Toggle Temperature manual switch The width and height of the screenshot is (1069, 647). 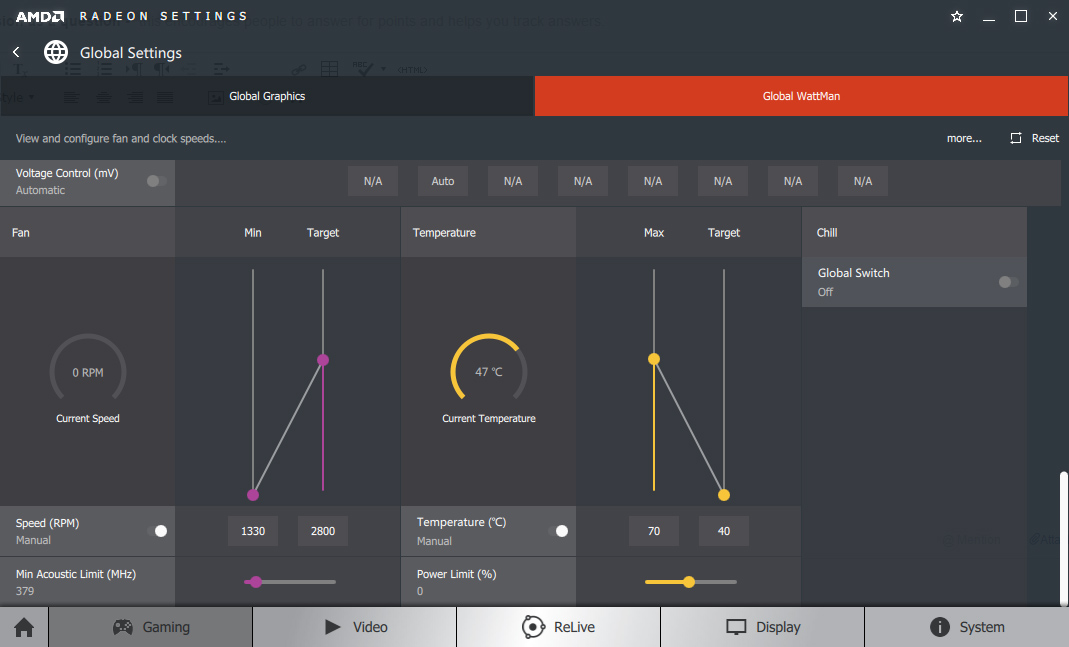coord(559,531)
